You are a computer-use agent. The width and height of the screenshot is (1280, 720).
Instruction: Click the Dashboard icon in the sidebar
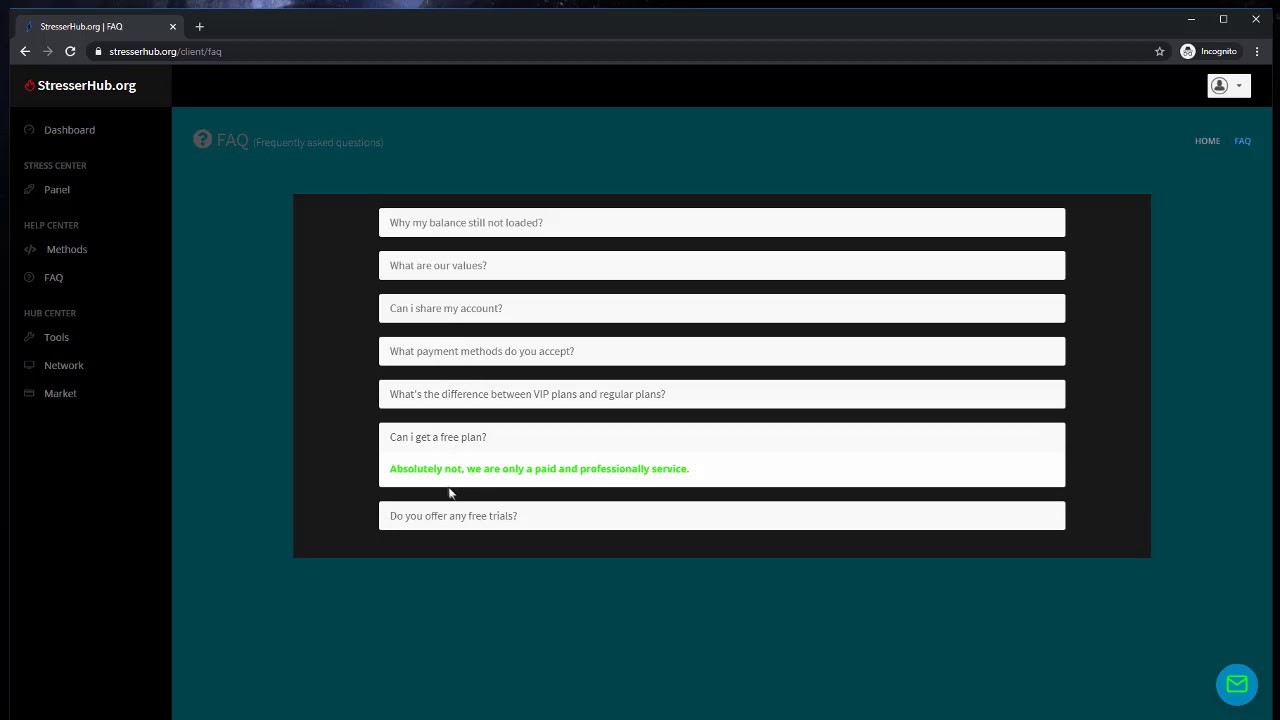[x=29, y=130]
